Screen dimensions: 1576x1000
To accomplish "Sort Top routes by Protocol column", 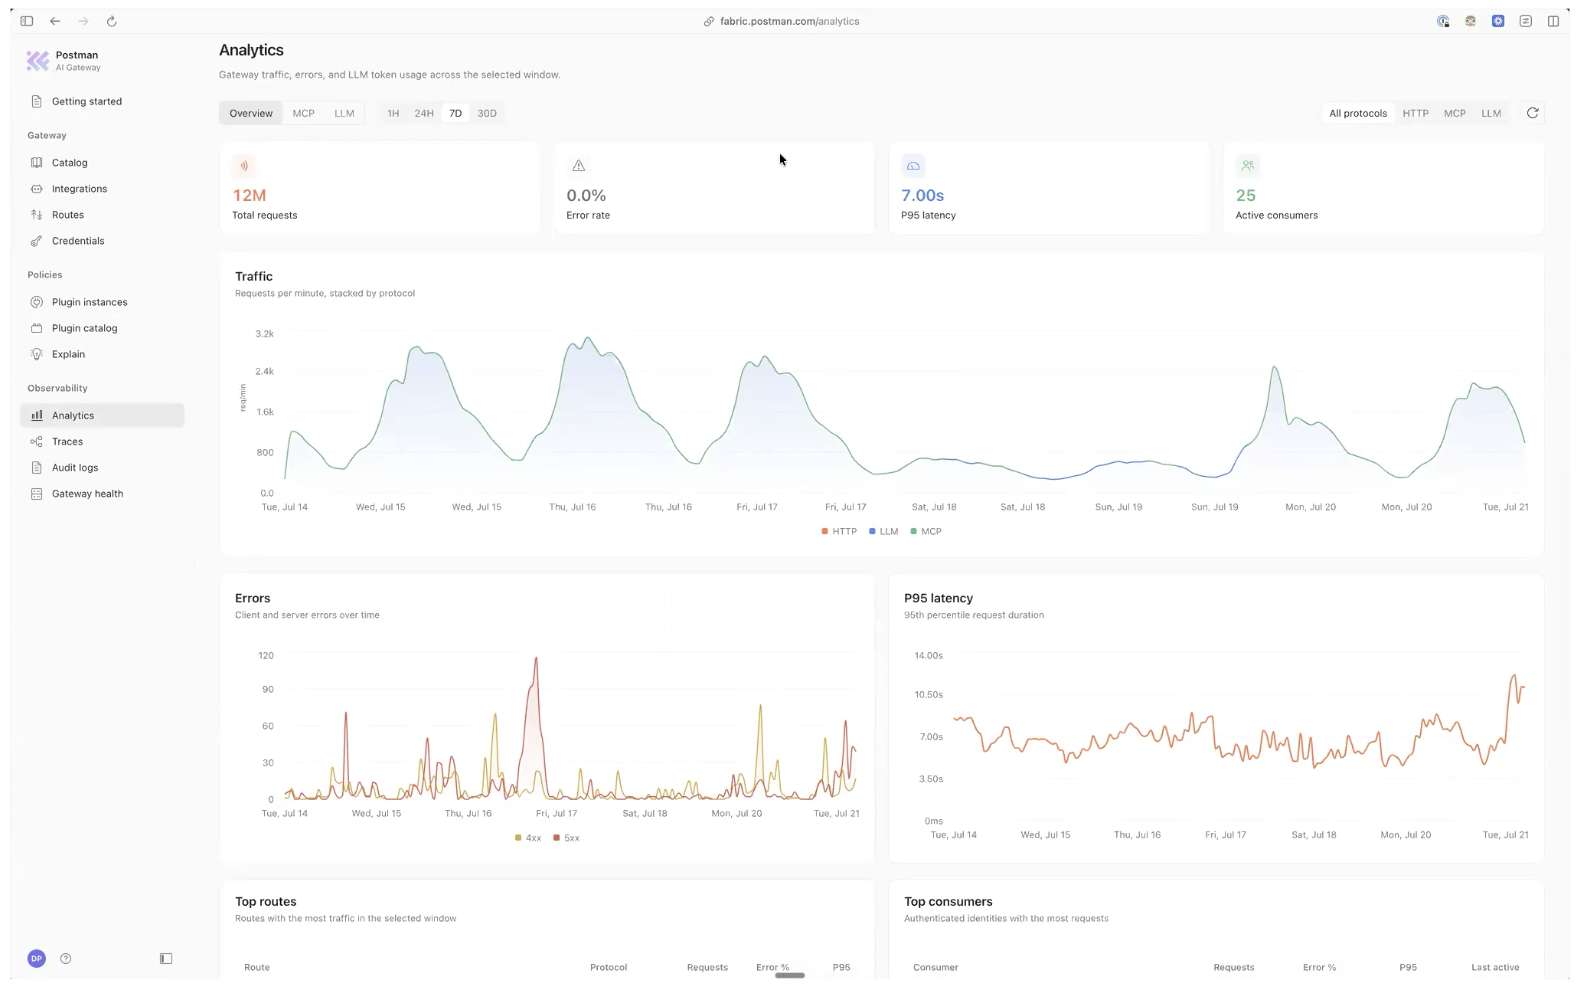I will [608, 967].
